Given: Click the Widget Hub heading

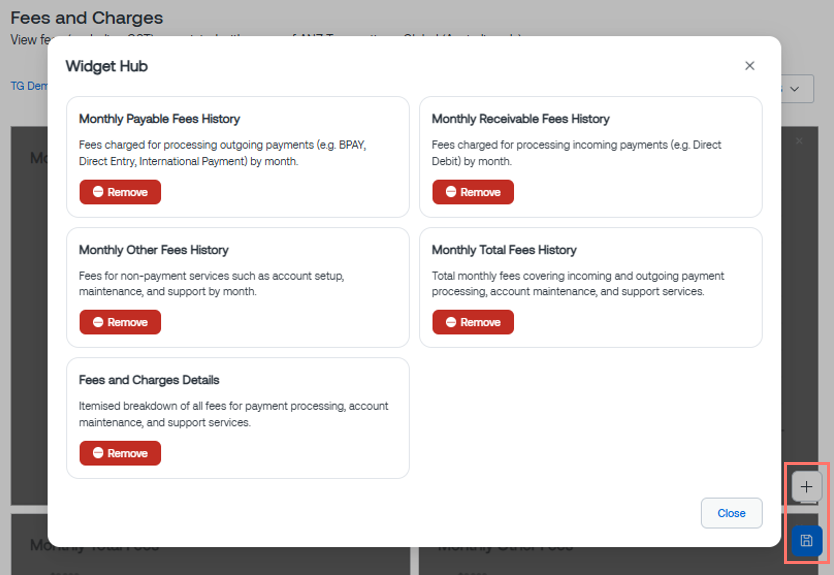Looking at the screenshot, I should pos(107,66).
